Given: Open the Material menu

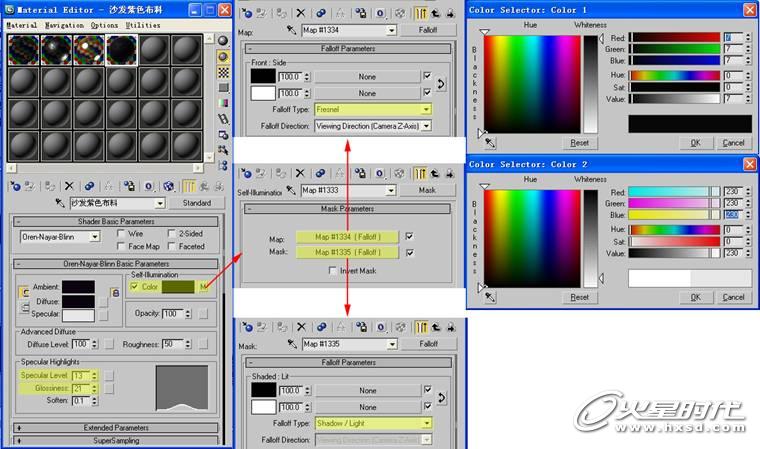Looking at the screenshot, I should (x=21, y=25).
